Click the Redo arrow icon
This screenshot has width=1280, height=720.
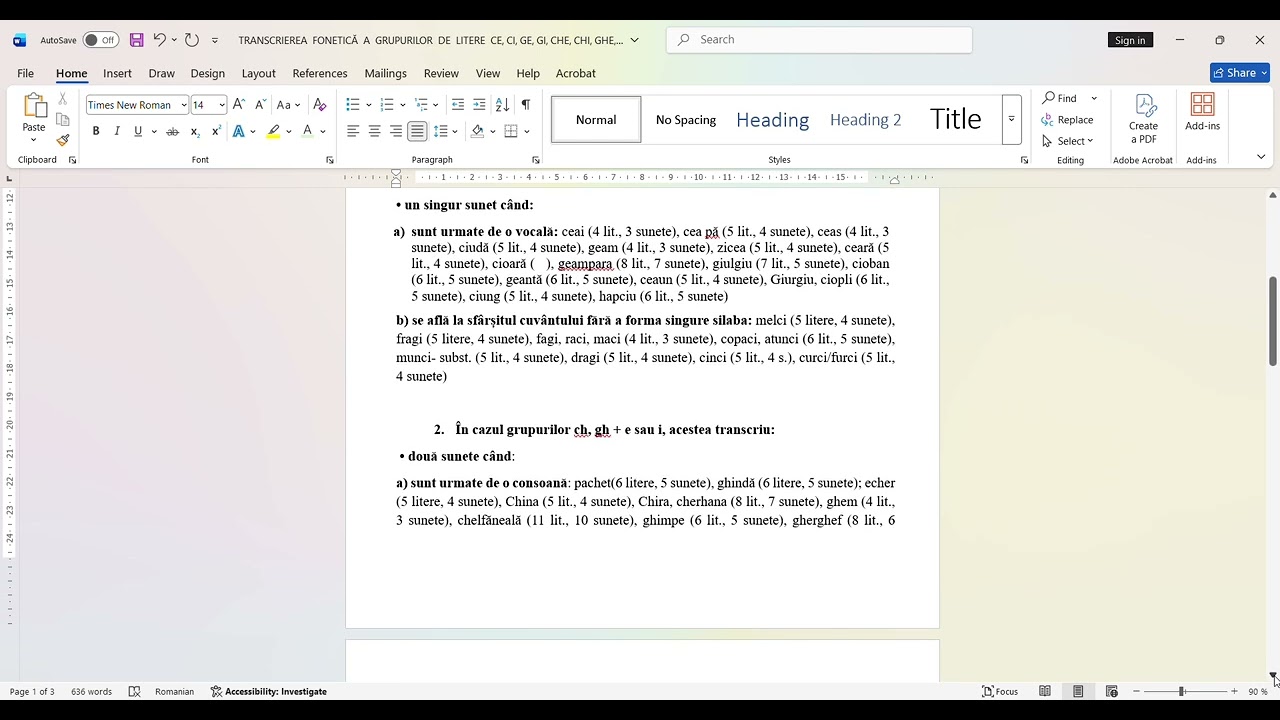pyautogui.click(x=192, y=40)
